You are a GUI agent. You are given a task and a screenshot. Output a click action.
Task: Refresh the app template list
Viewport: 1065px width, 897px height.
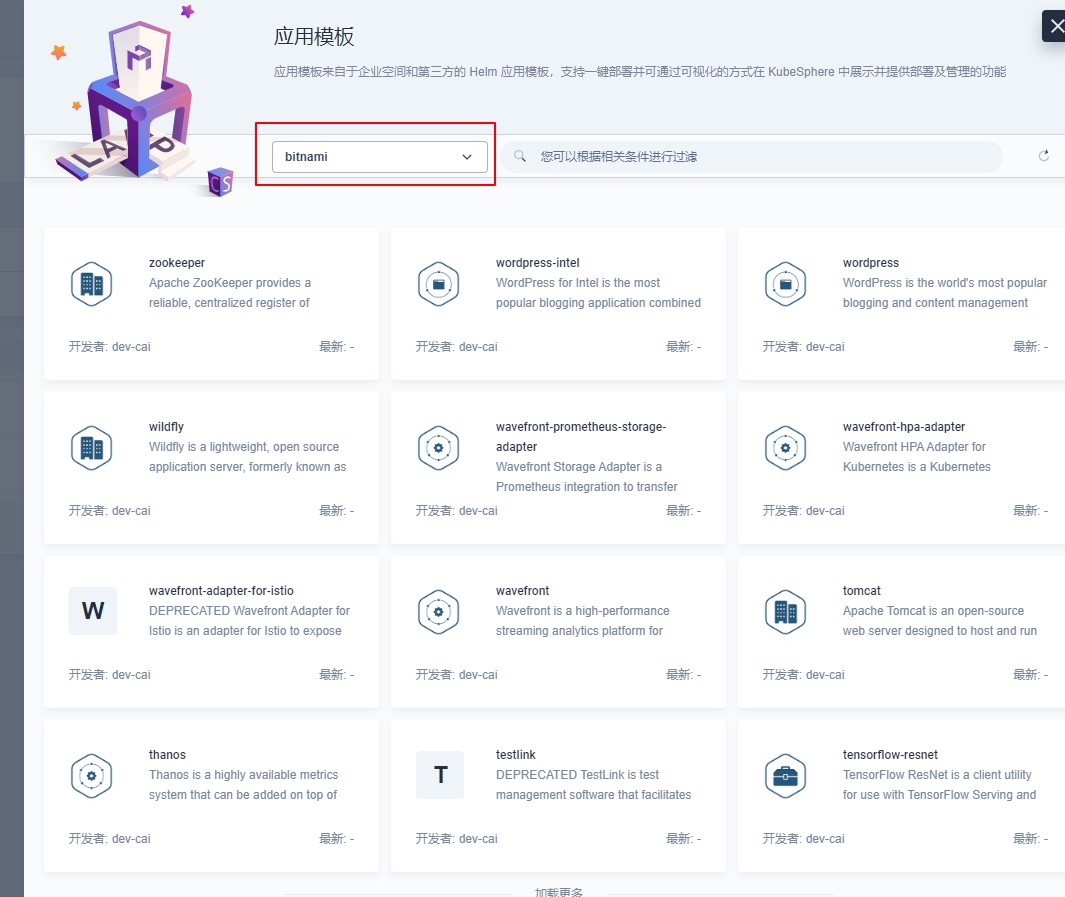click(x=1044, y=156)
